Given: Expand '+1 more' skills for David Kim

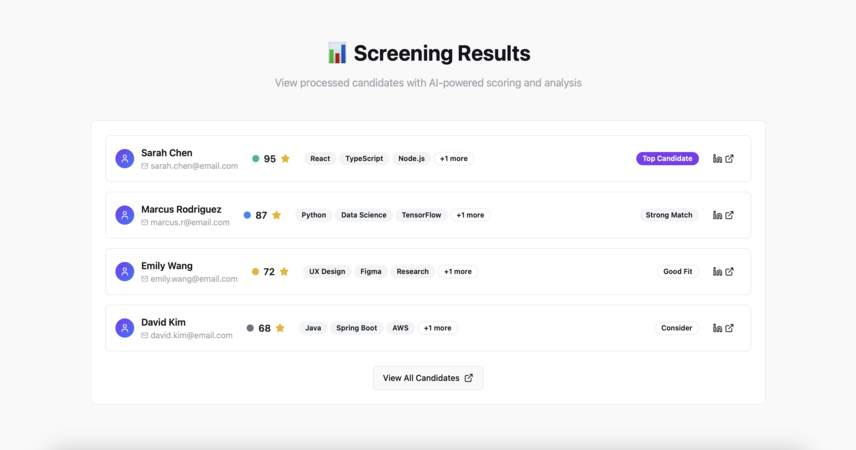Looking at the screenshot, I should pyautogui.click(x=437, y=328).
